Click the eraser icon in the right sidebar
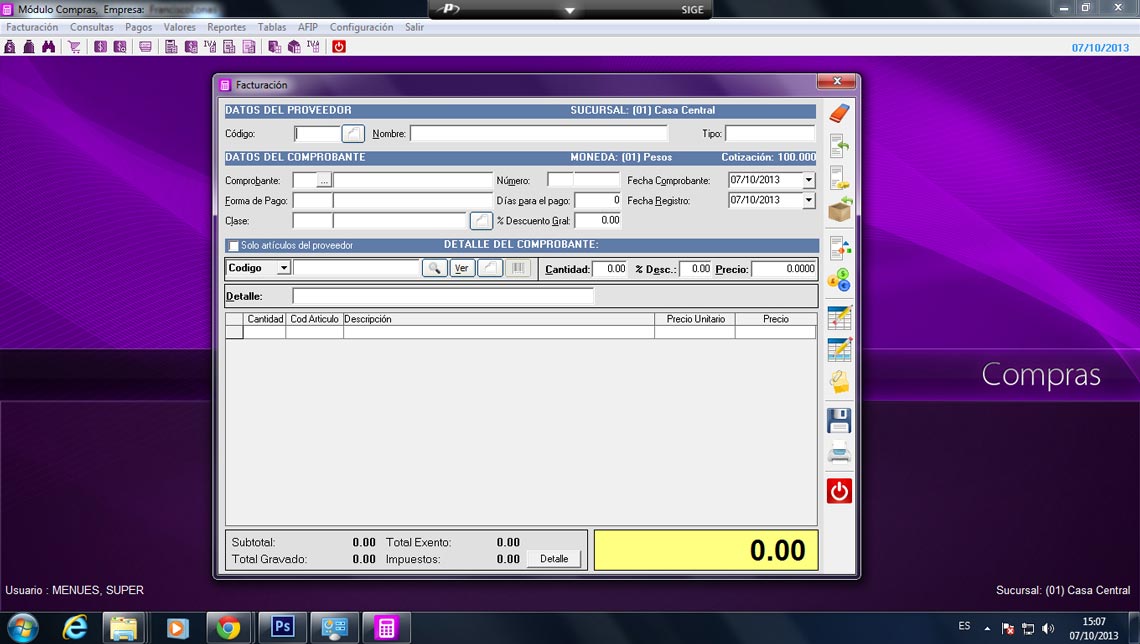Viewport: 1140px width, 644px height. [839, 113]
